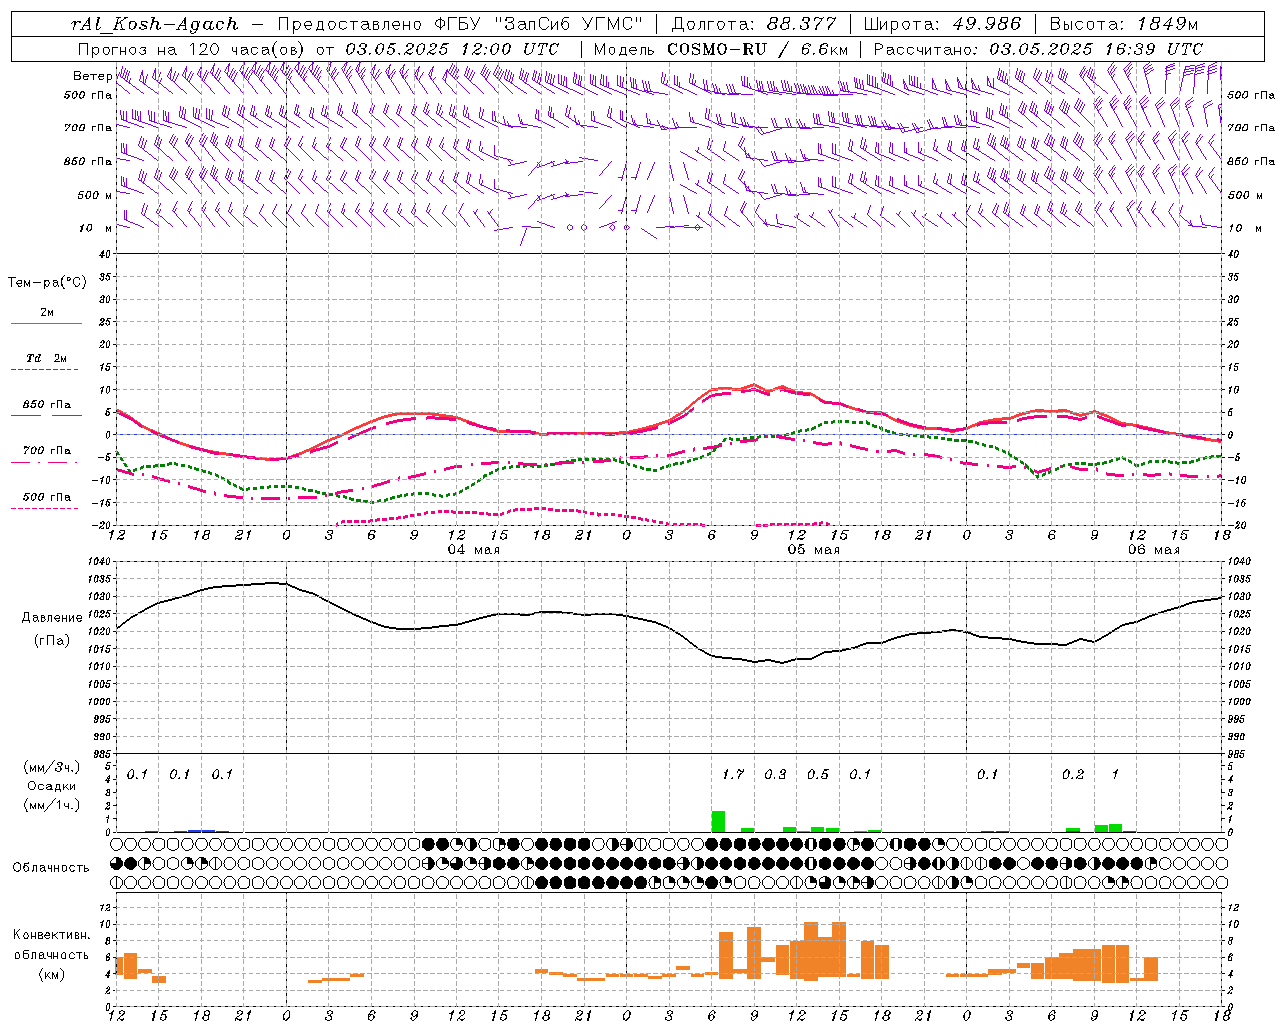The height and width of the screenshot is (1024, 1280).
Task: Click the Модель COSMO-RU / 6.6км label
Action: pyautogui.click(x=721, y=48)
